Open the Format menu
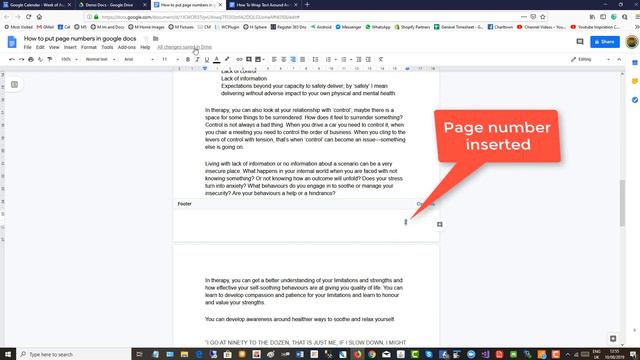 [x=89, y=47]
